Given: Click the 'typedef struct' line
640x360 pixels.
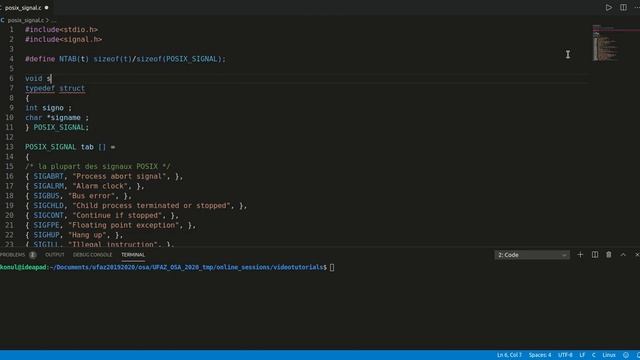Looking at the screenshot, I should [55, 88].
